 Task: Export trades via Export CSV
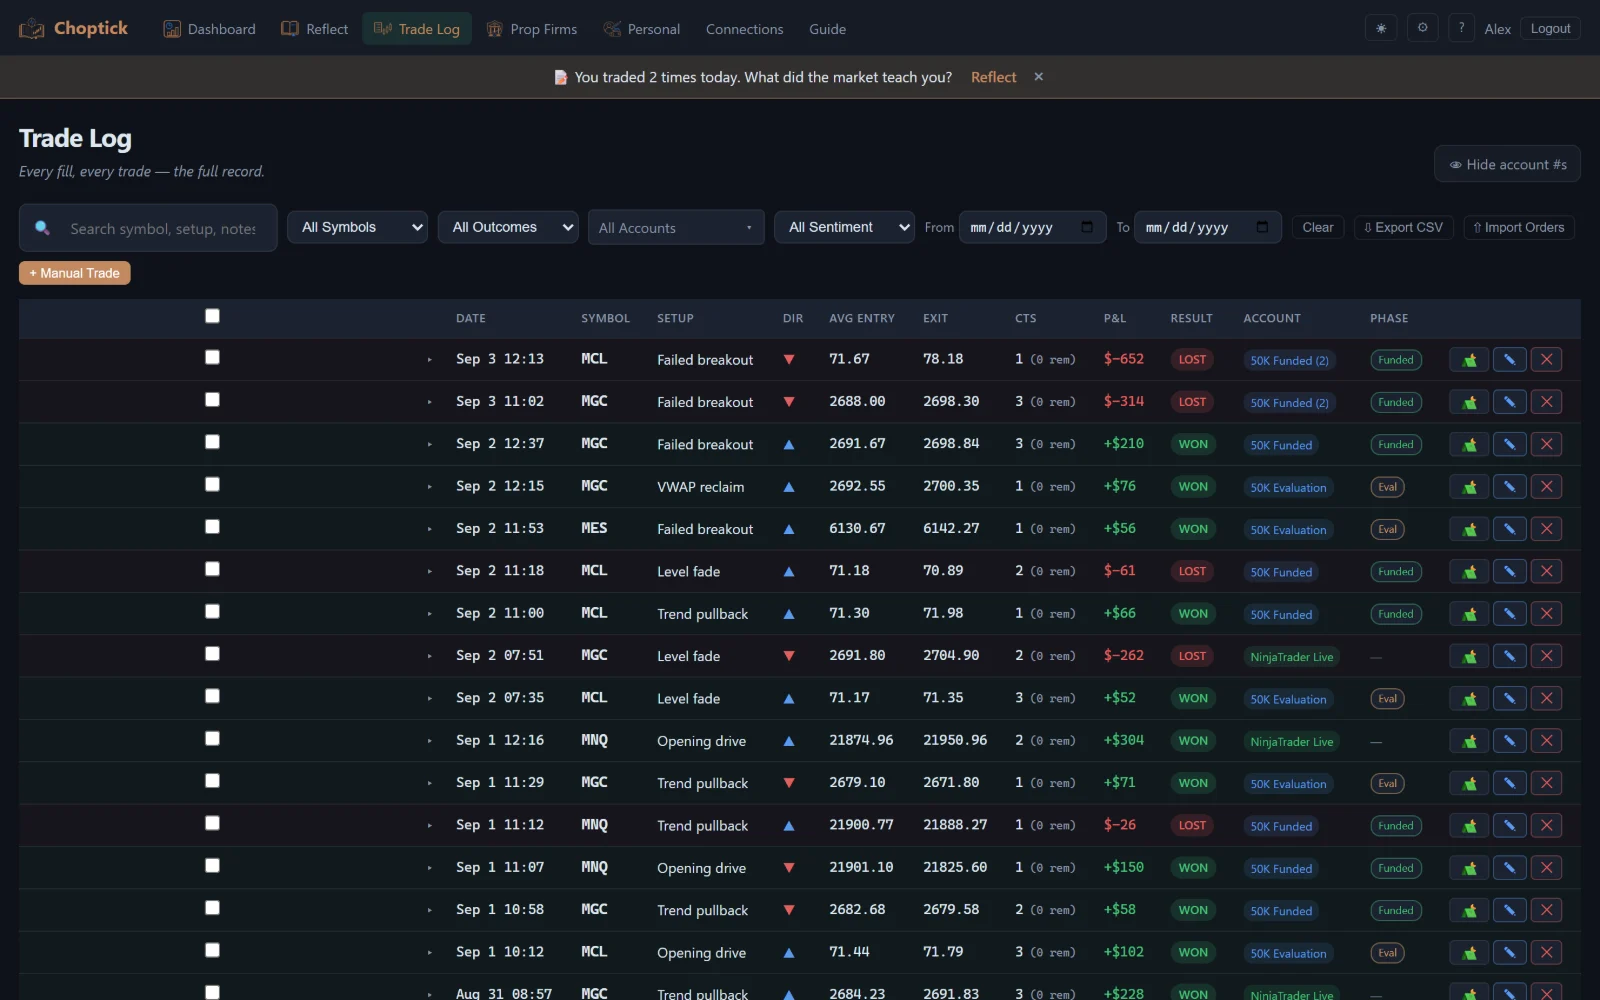(1403, 227)
